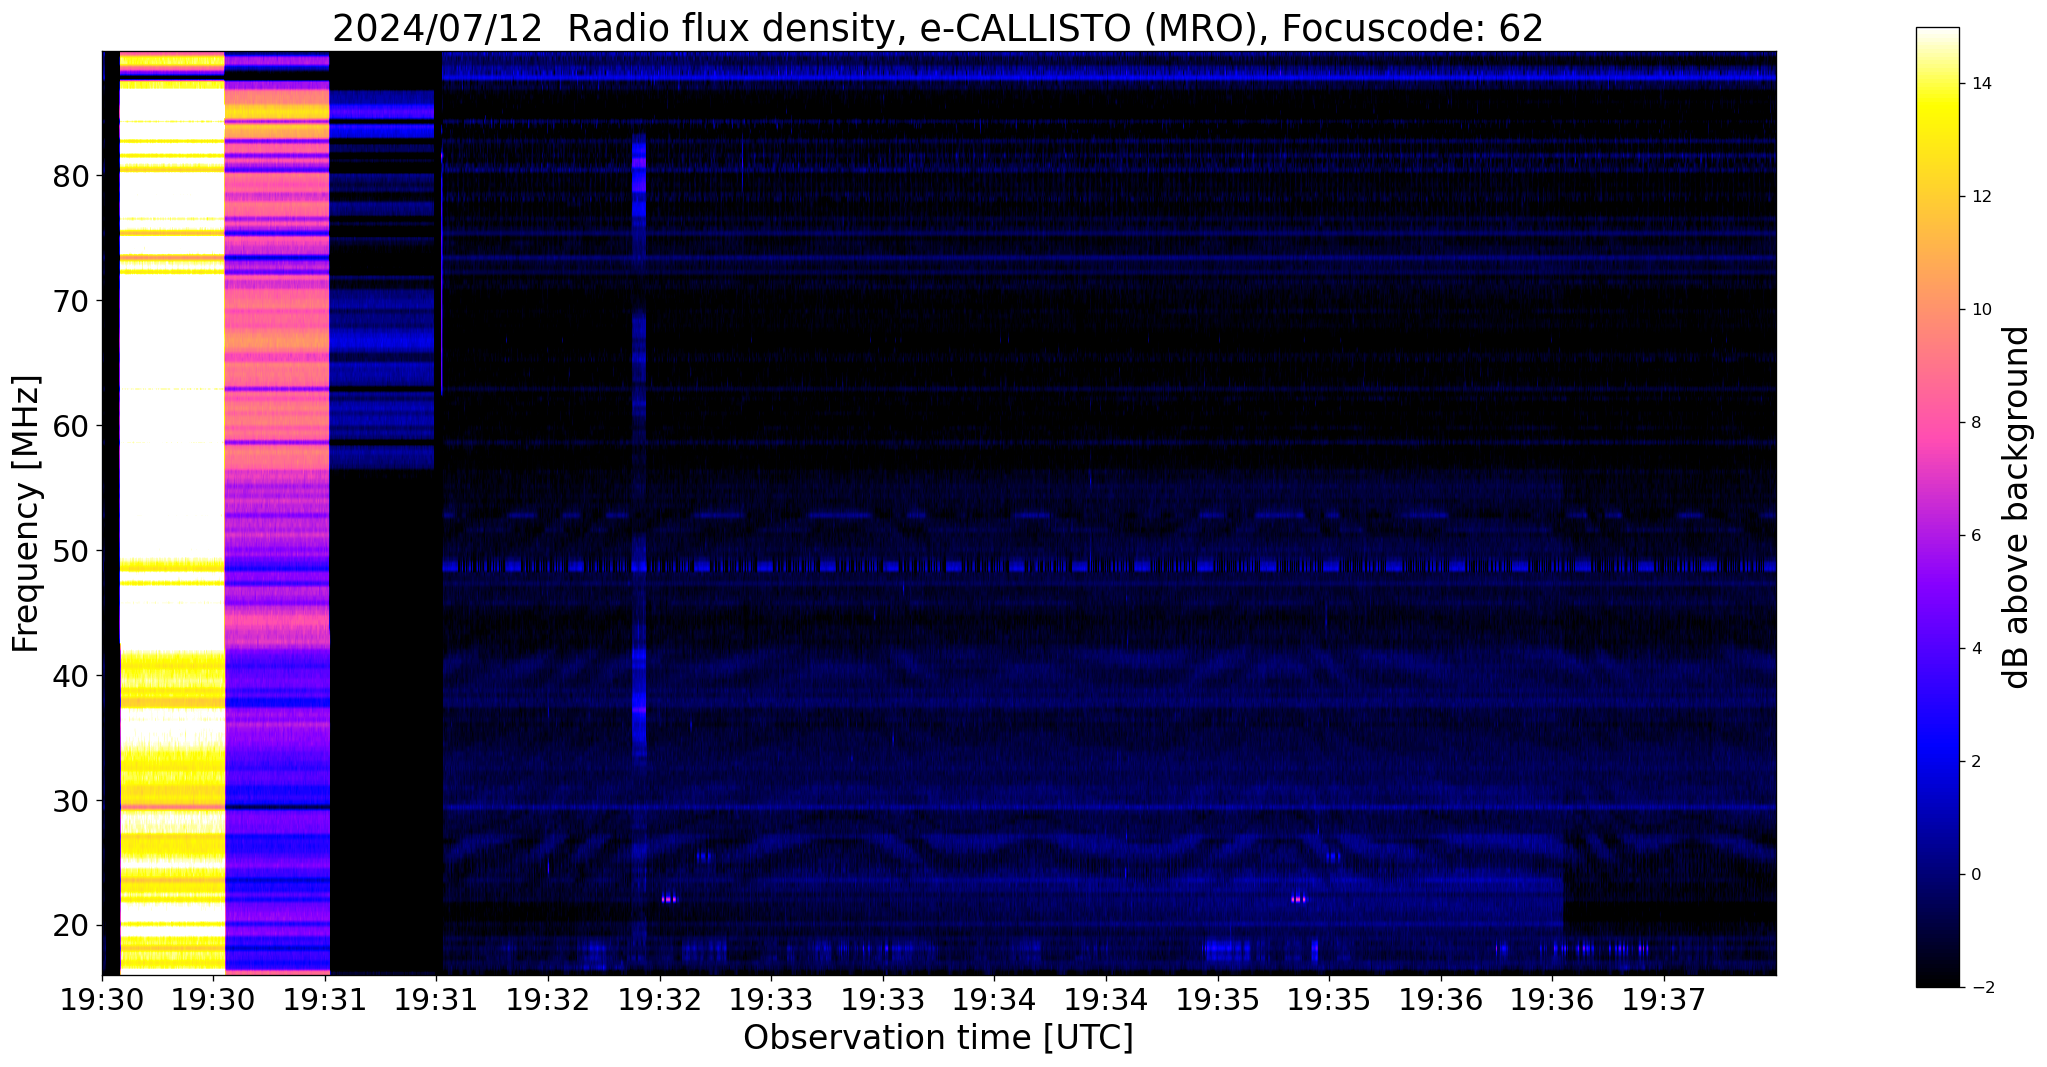2047x1067 pixels.
Task: Click the 8 value on the colorbar
Action: click(1975, 423)
